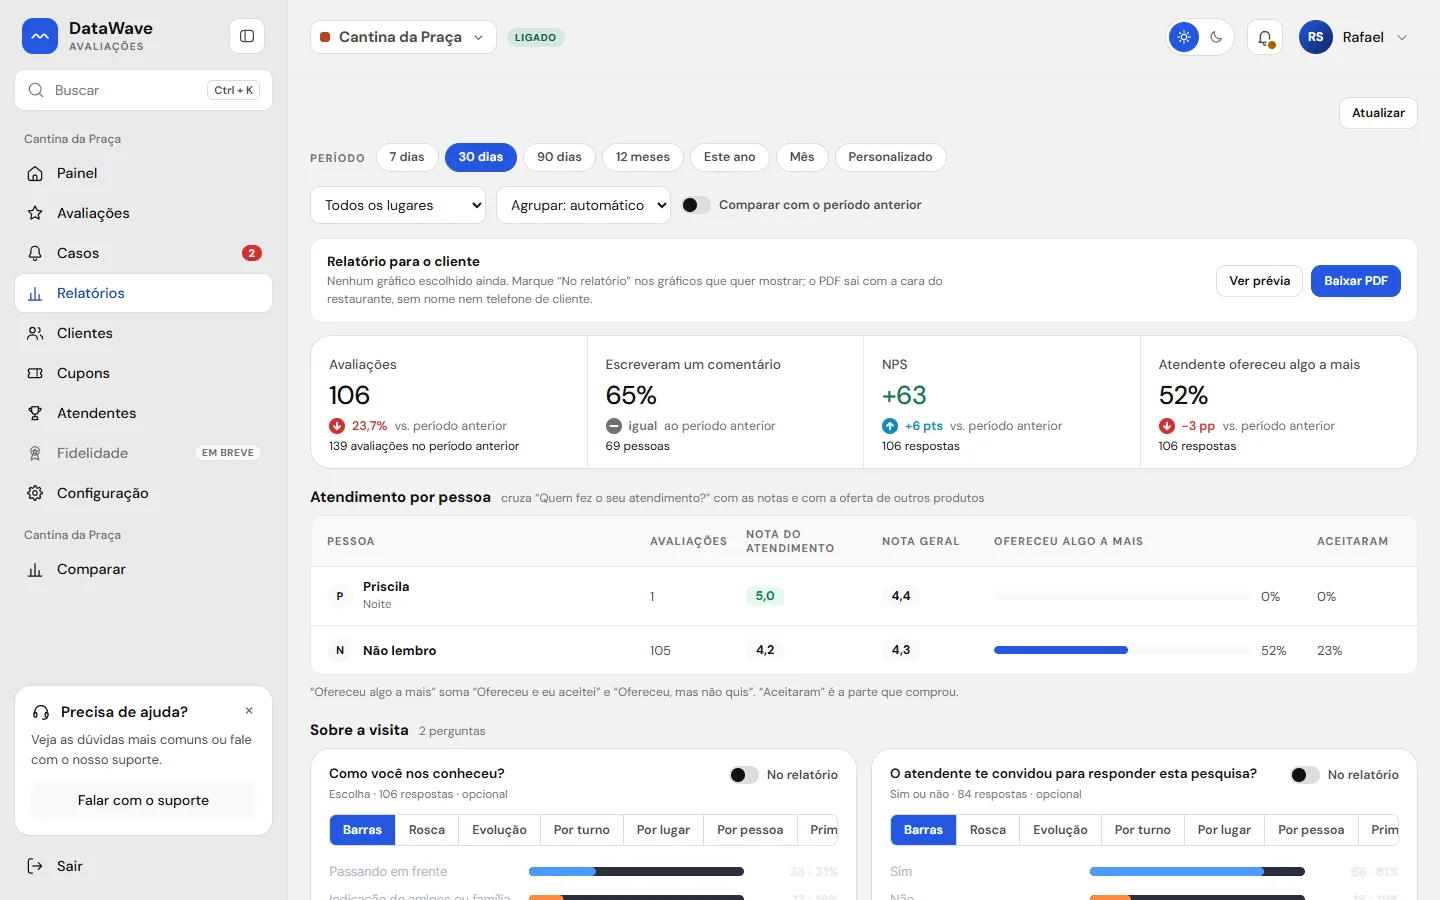Select the Personalizado period
This screenshot has height=900, width=1440.
pyautogui.click(x=890, y=157)
